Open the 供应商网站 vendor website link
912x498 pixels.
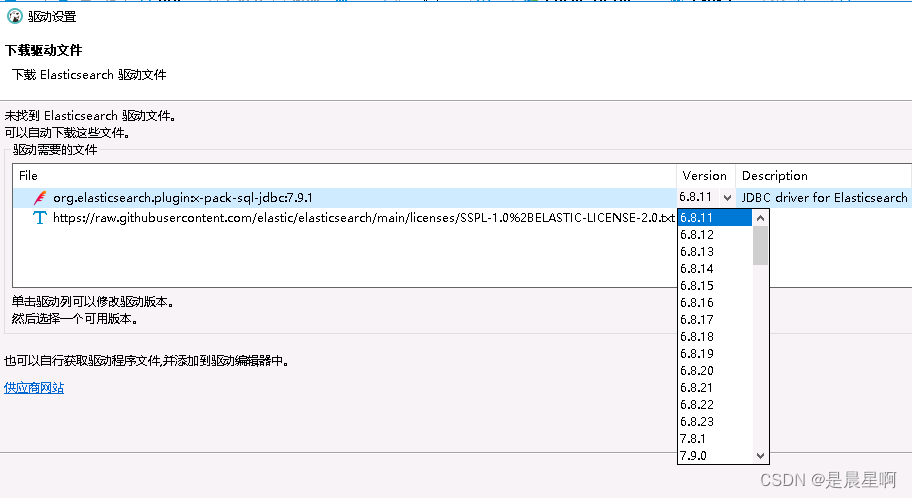[34, 388]
